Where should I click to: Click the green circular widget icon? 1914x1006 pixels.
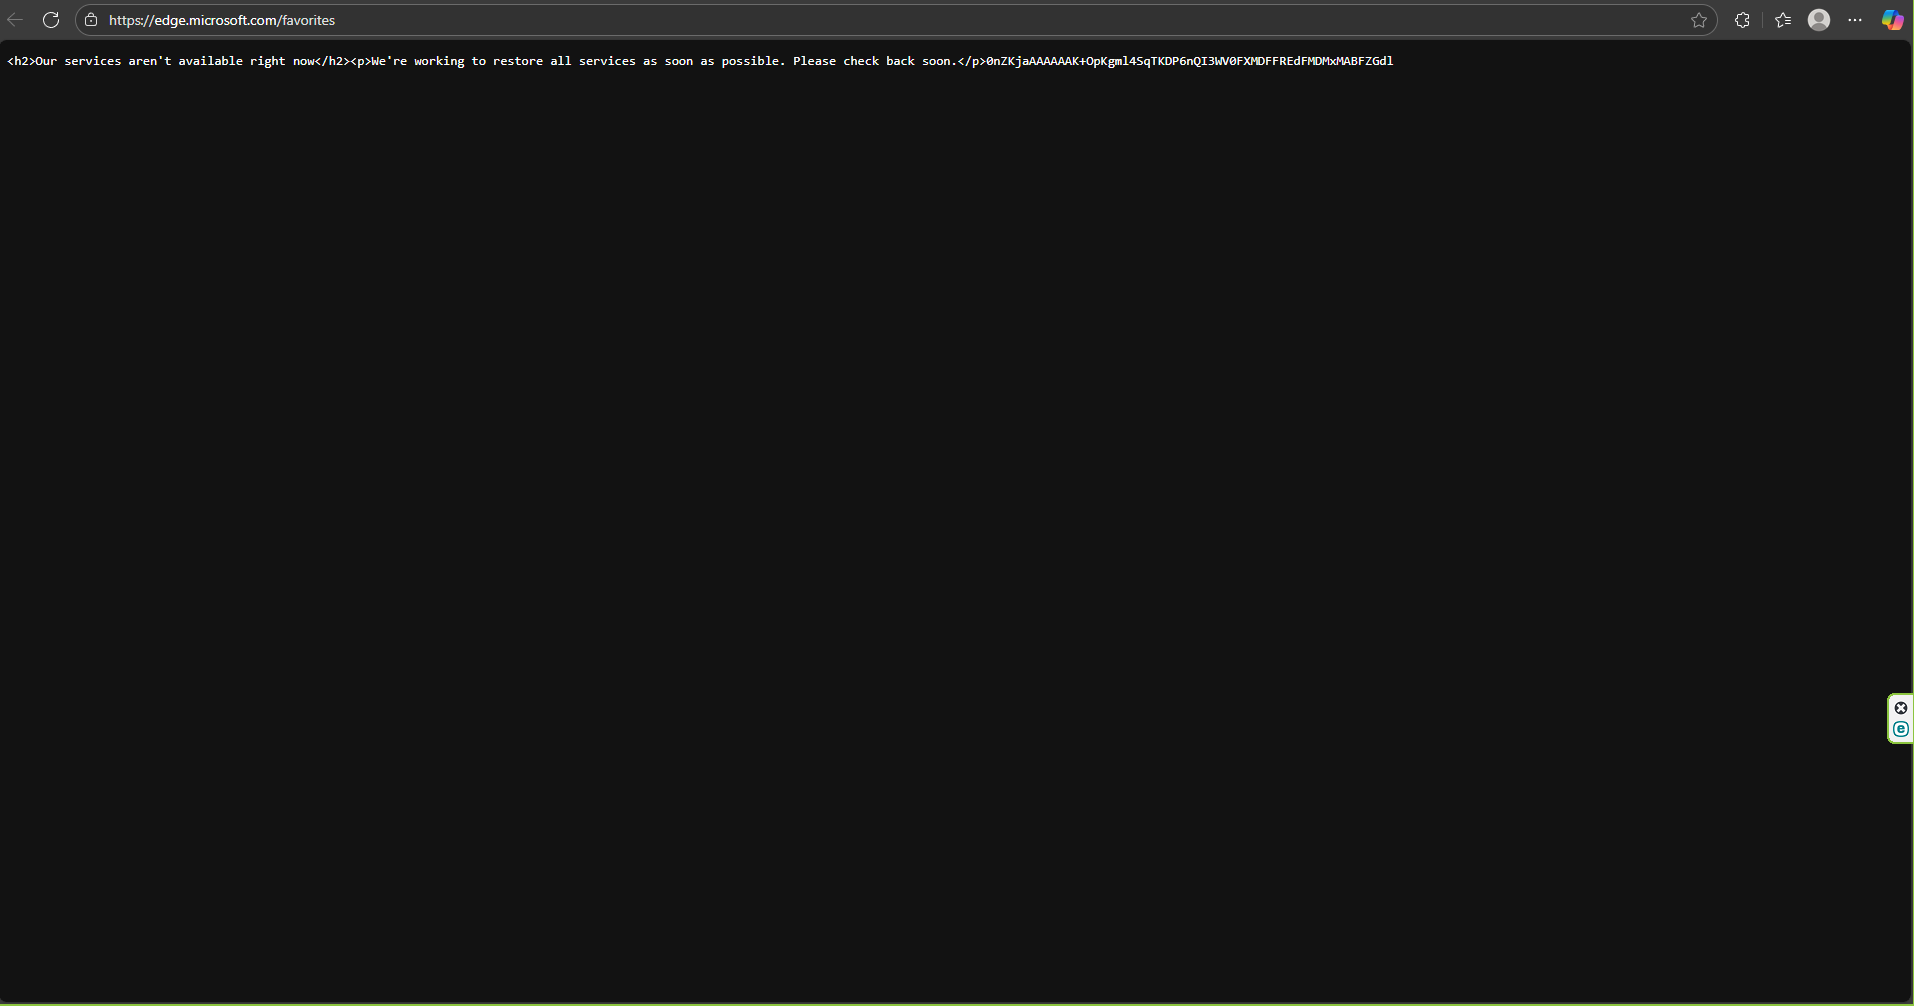pos(1901,729)
